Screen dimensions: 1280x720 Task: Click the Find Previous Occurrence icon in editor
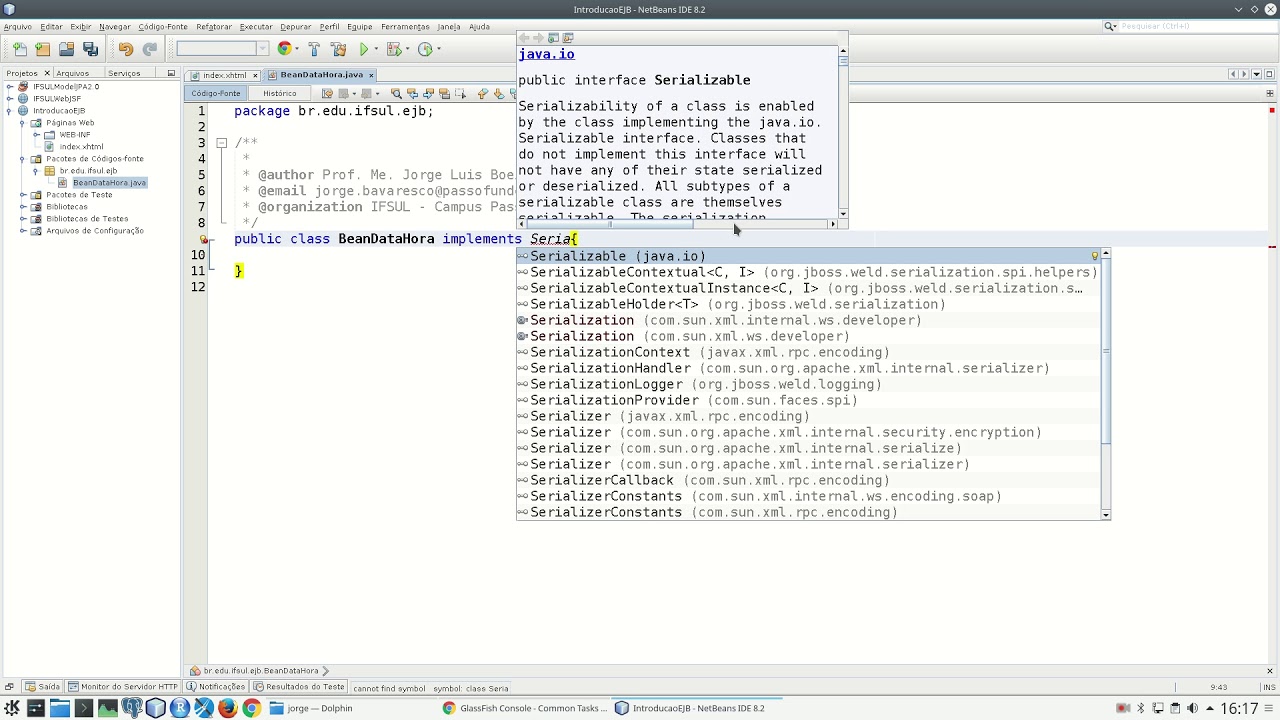(x=412, y=94)
